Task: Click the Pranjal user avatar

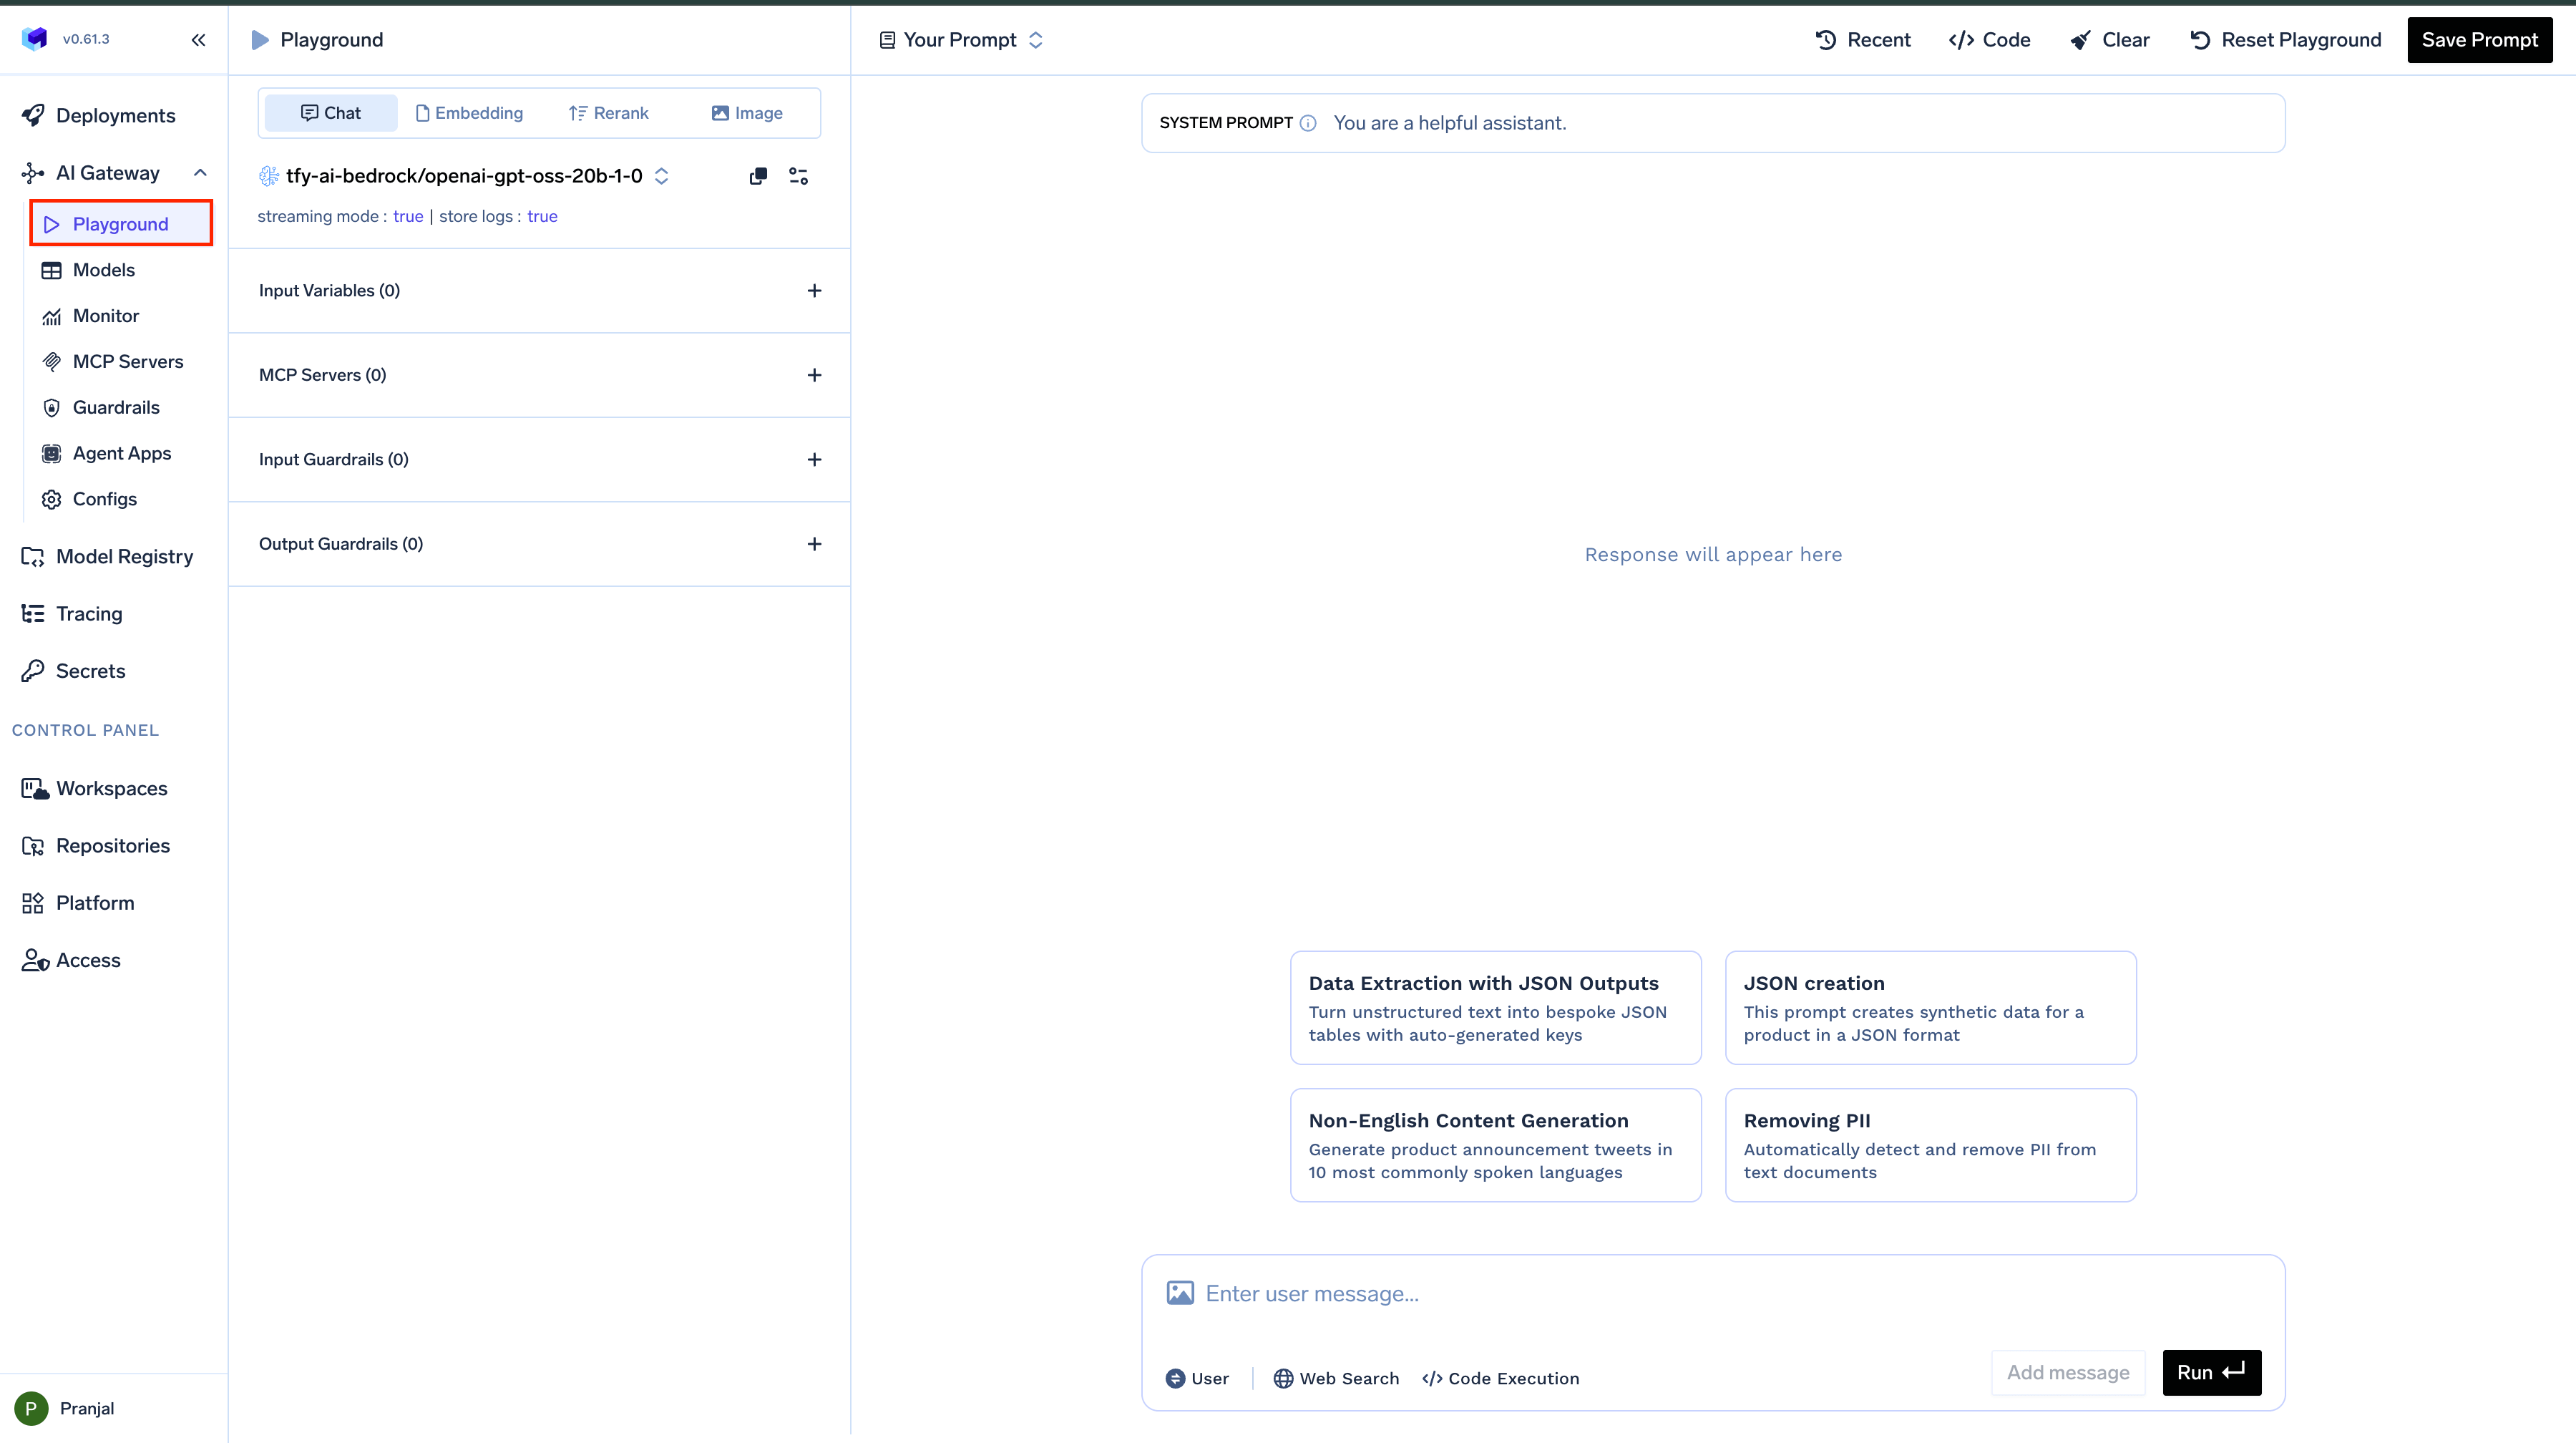Action: tap(31, 1408)
